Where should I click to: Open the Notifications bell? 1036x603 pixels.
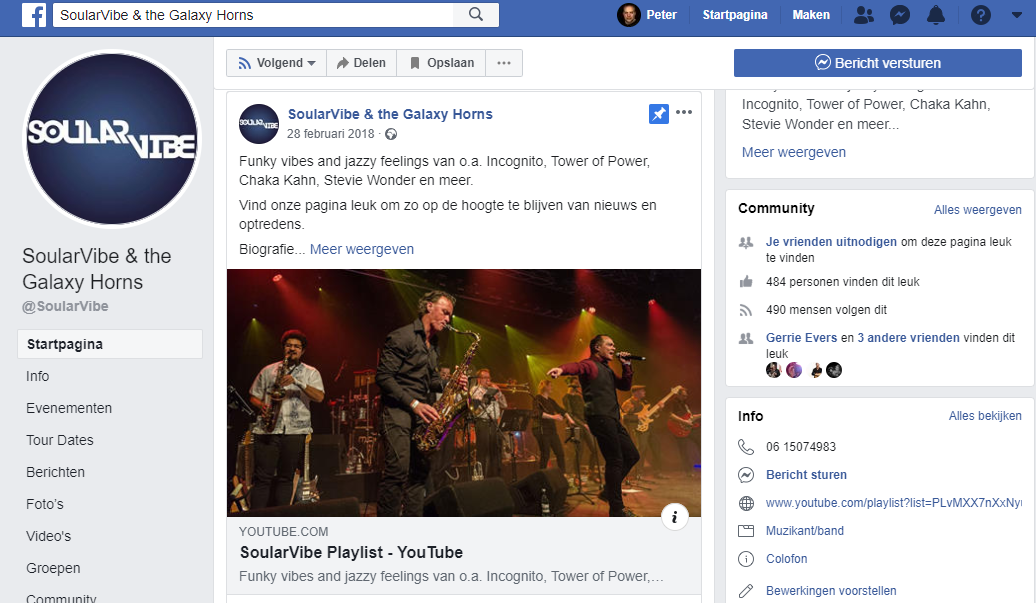(936, 15)
